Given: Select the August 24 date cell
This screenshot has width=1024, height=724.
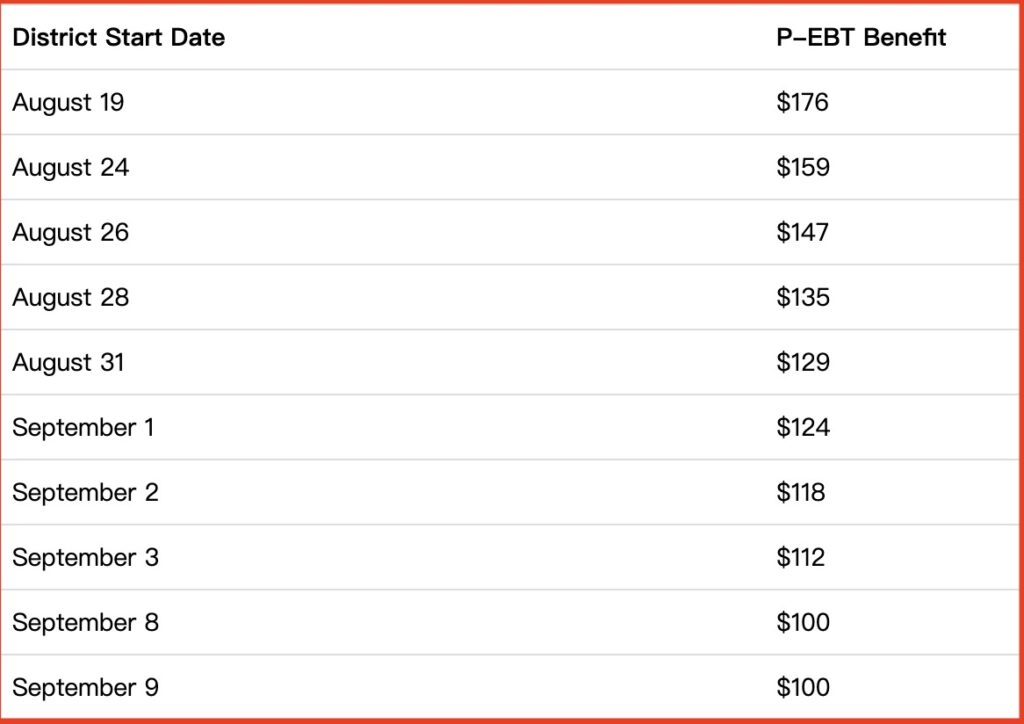Looking at the screenshot, I should click(71, 167).
